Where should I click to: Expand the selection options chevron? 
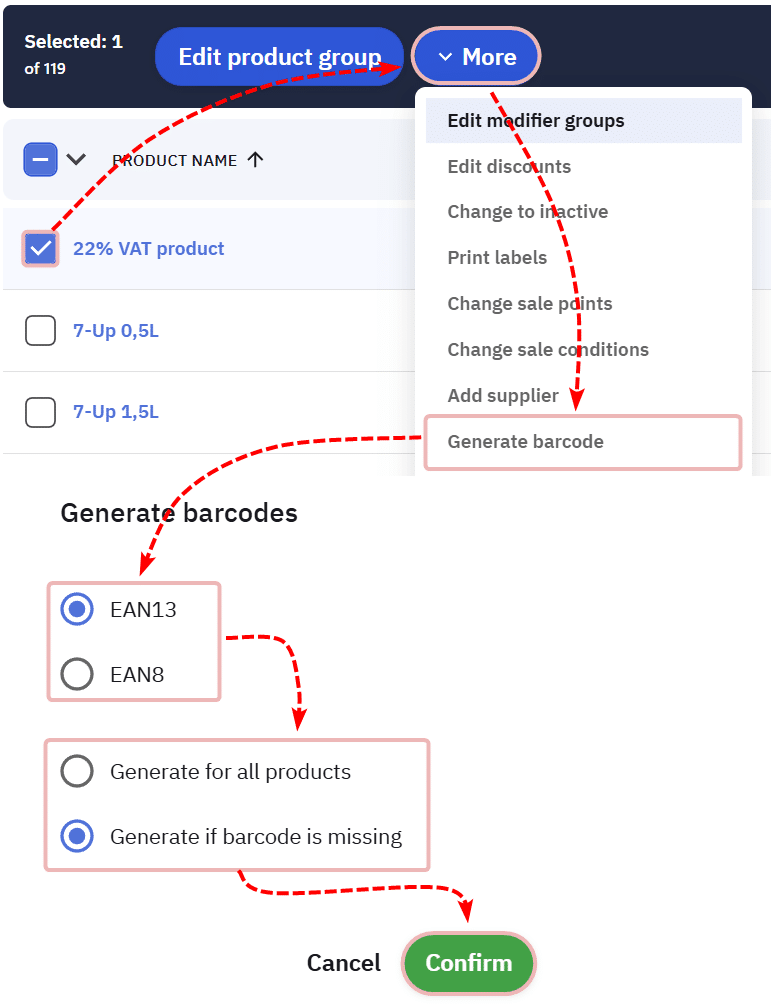76,160
